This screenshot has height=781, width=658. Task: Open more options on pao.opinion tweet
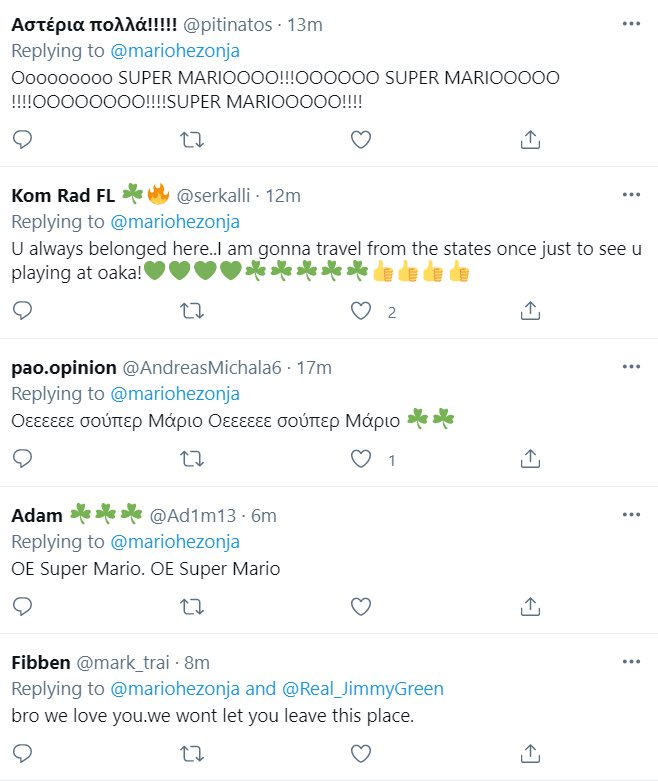(x=631, y=367)
